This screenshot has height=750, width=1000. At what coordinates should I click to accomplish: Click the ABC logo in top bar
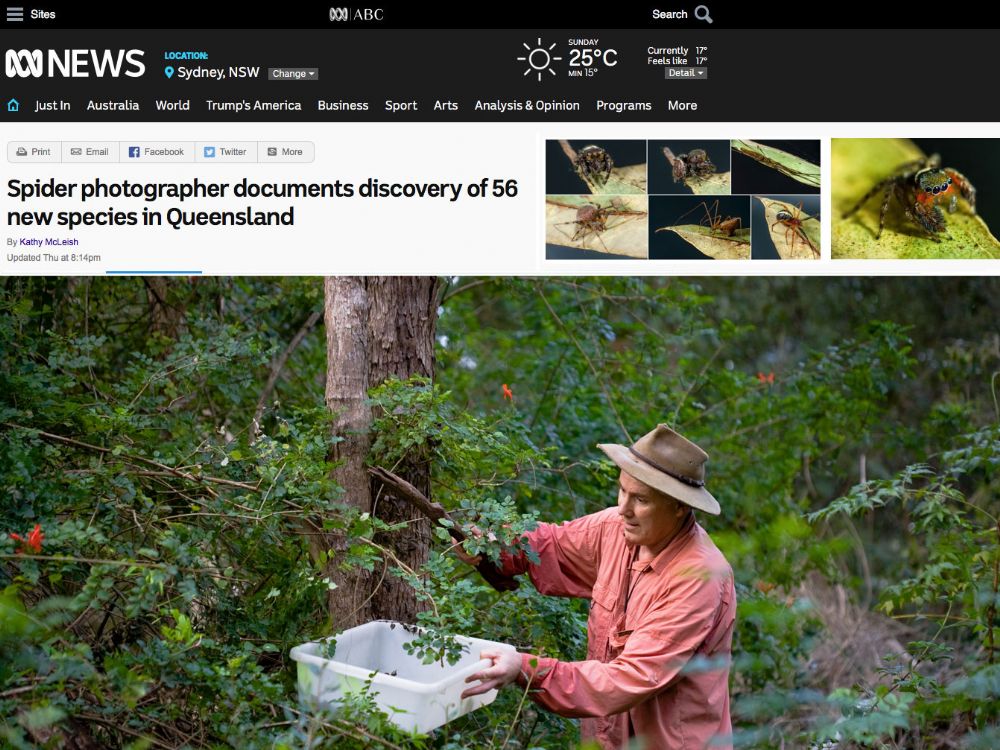point(356,14)
